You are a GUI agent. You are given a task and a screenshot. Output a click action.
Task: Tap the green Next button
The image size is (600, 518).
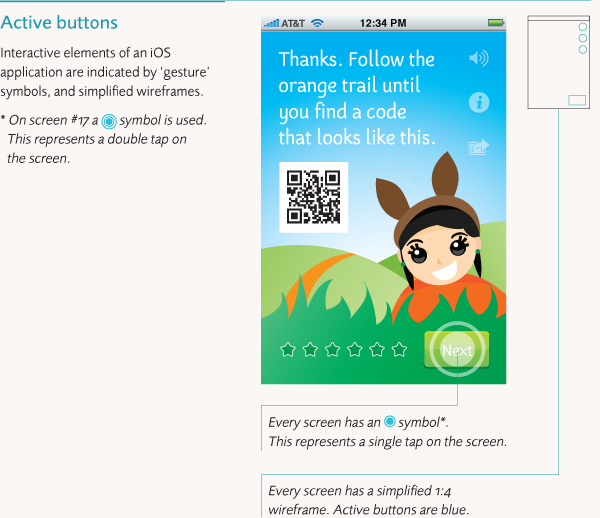(457, 350)
